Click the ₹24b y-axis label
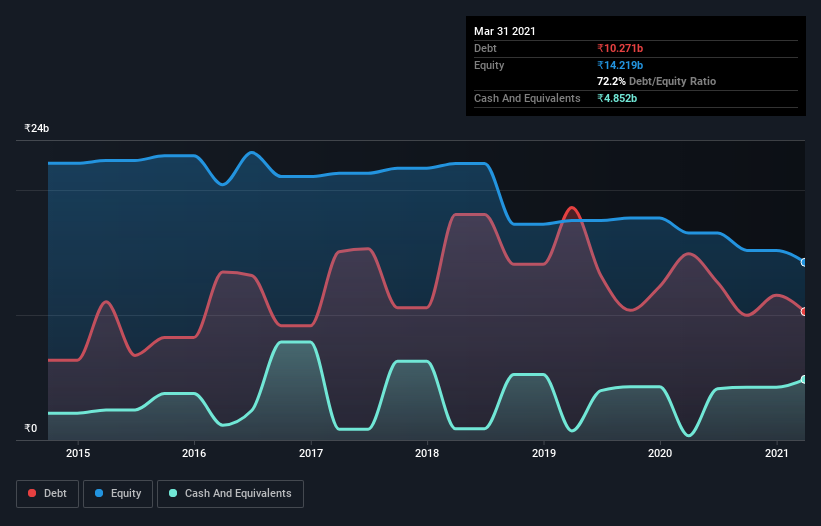 (37, 128)
